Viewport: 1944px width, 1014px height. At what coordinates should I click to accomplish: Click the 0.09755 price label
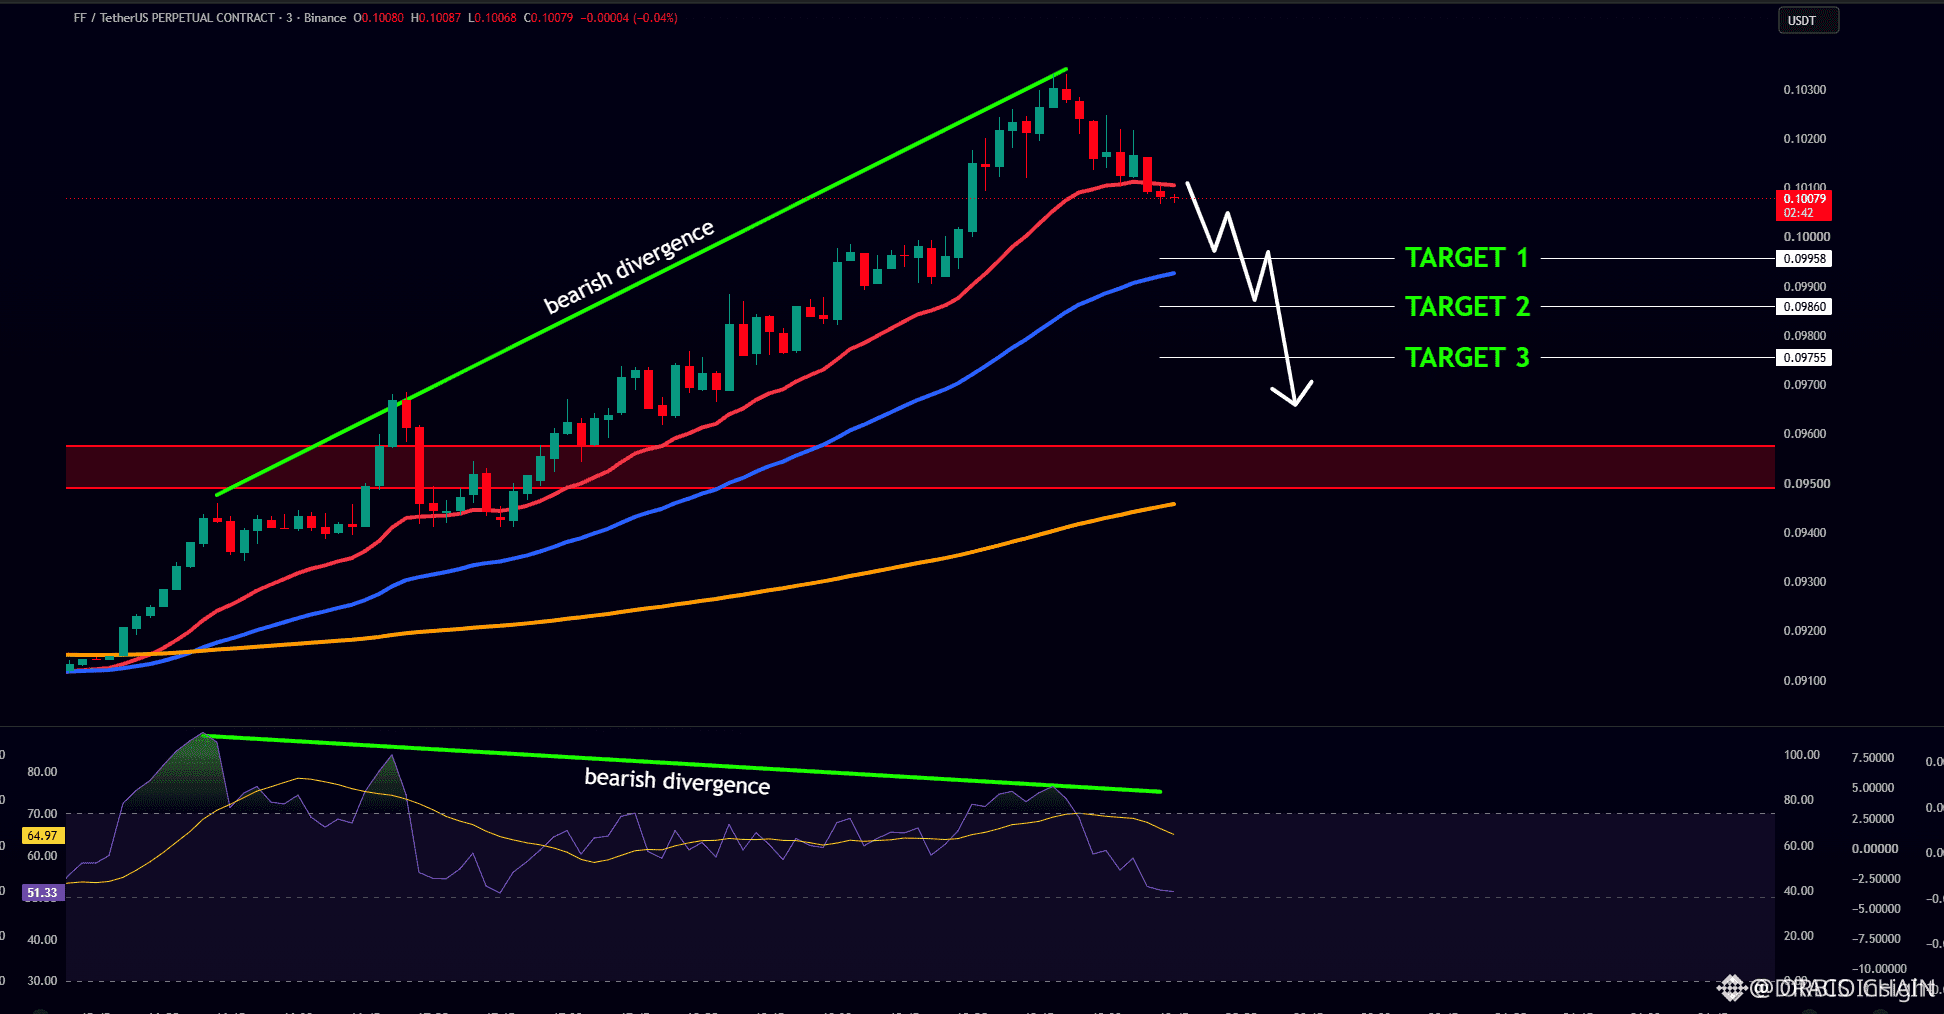click(x=1804, y=358)
